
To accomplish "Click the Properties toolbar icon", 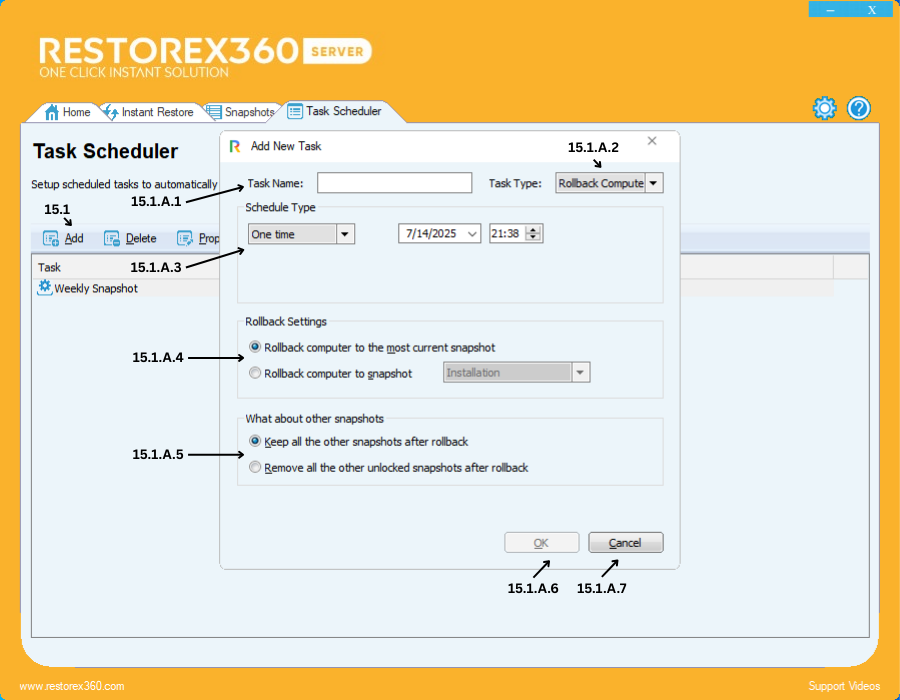I will (185, 239).
